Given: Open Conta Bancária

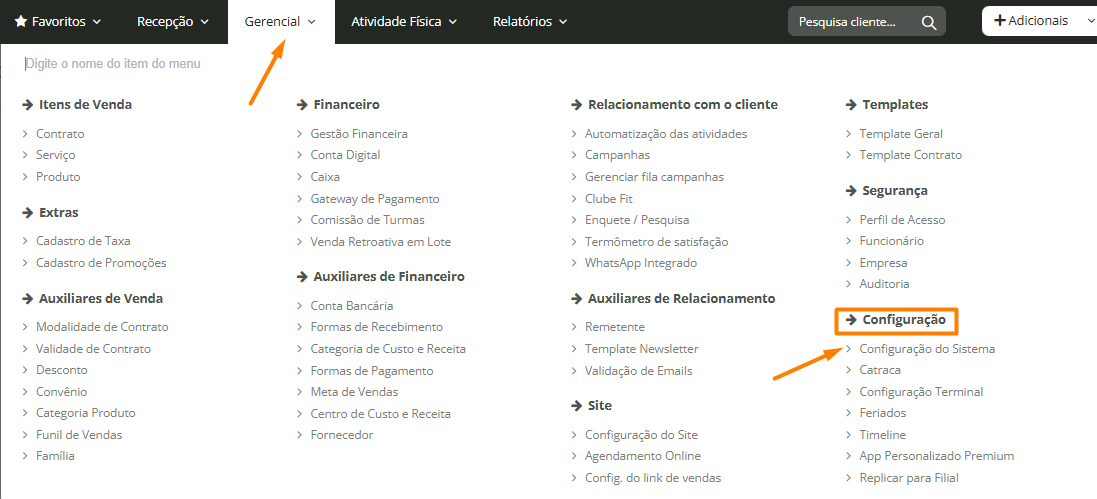Looking at the screenshot, I should (352, 306).
